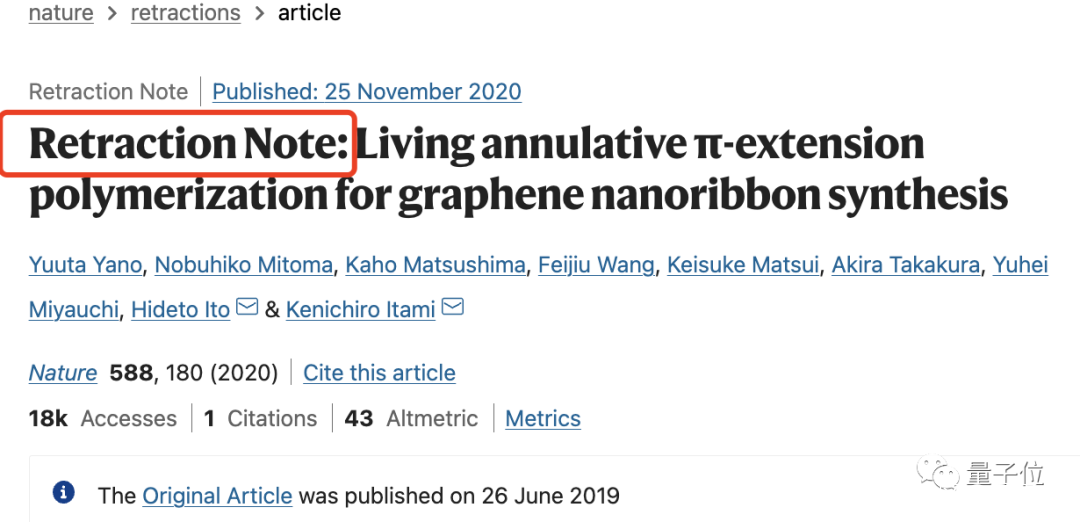Click Cite this article
This screenshot has height=522, width=1080.
point(379,373)
